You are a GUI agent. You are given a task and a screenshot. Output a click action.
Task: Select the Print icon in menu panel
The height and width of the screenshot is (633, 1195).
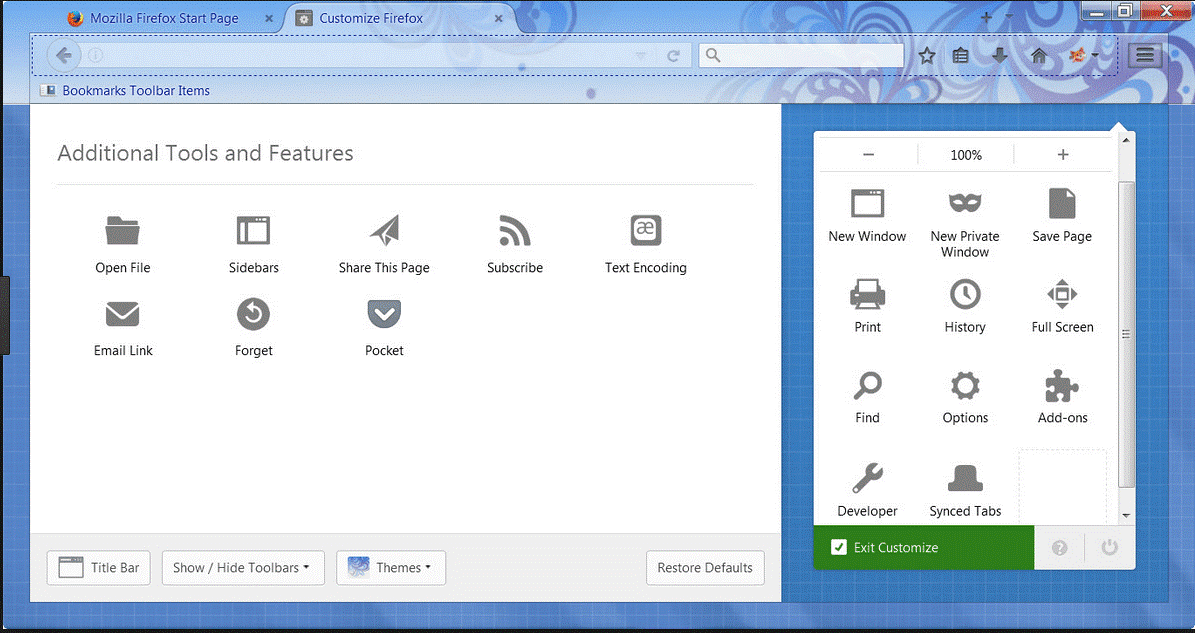pos(867,294)
